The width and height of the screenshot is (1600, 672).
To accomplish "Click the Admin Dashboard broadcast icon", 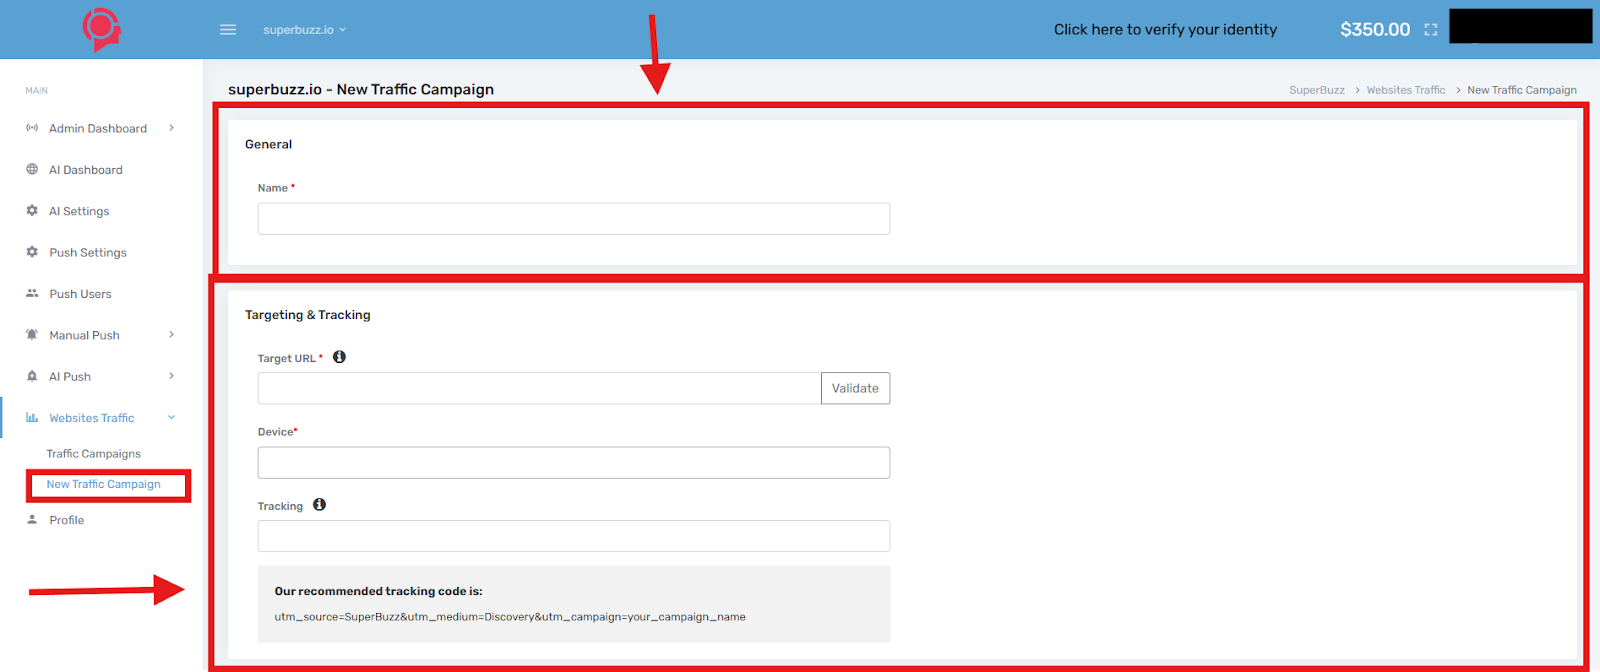I will point(32,128).
